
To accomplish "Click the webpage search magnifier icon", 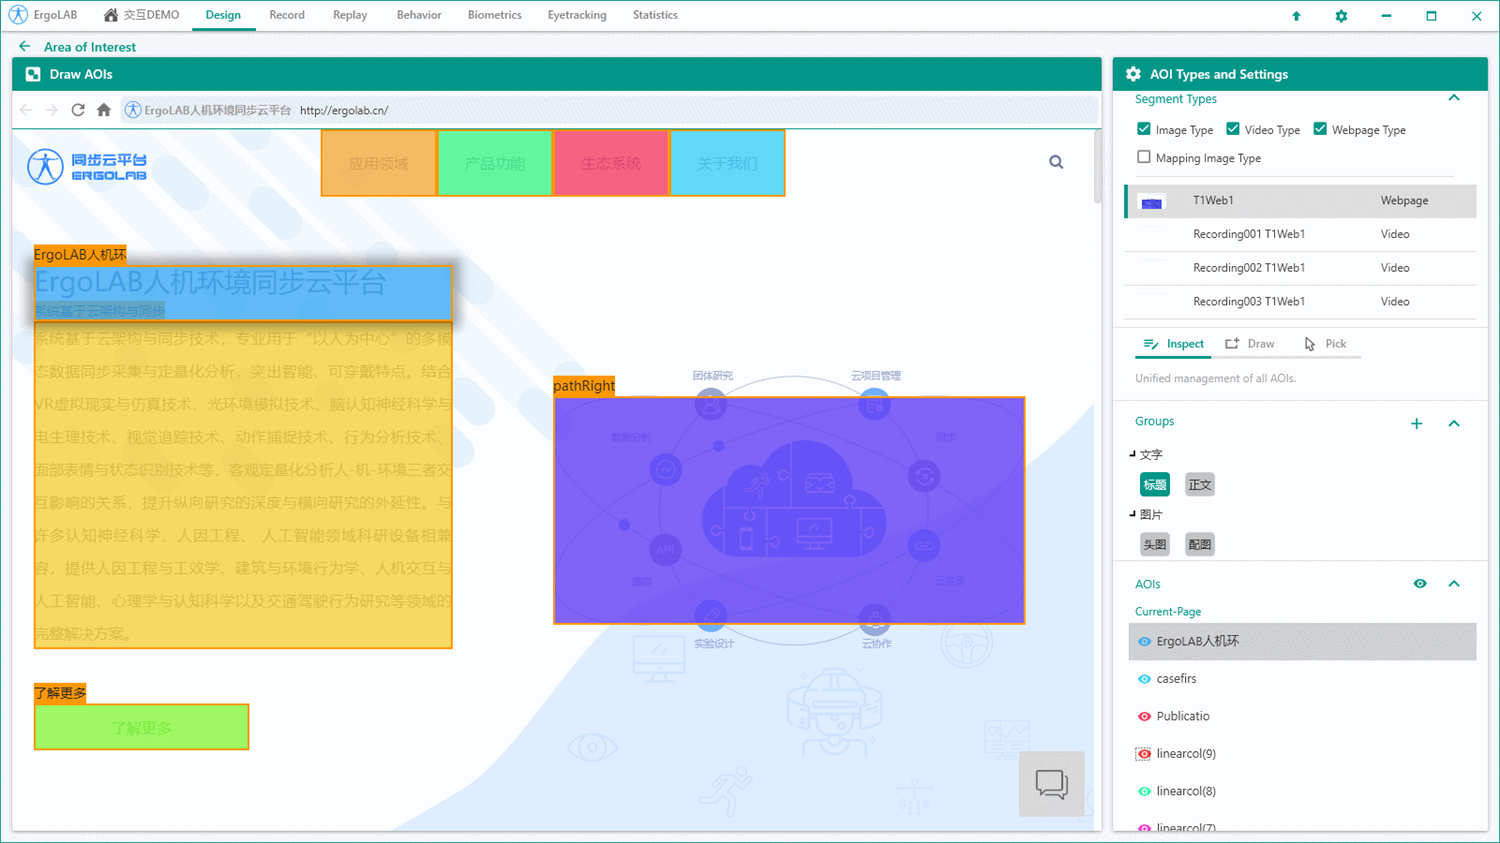I will coord(1056,162).
